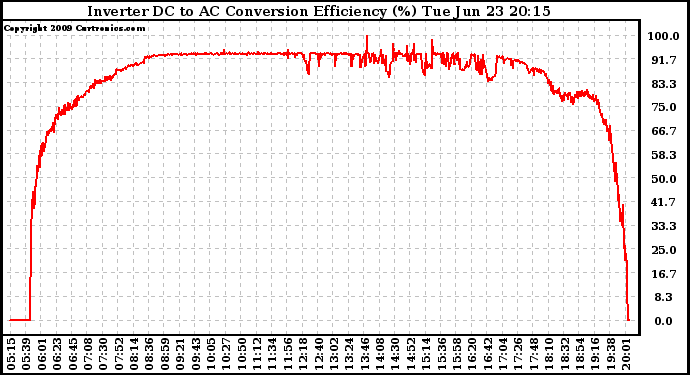Click the 25.0 y-axis label
The height and width of the screenshot is (375, 690).
(x=664, y=250)
